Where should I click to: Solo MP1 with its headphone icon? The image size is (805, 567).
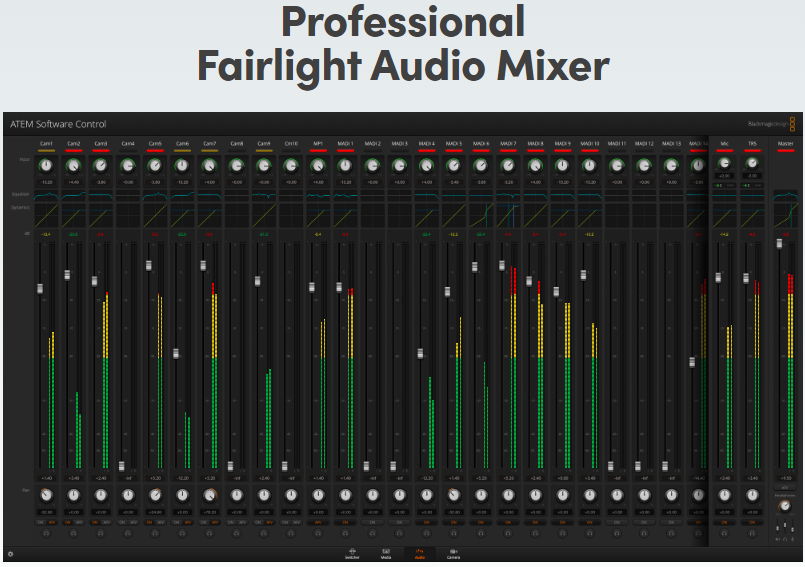click(318, 534)
